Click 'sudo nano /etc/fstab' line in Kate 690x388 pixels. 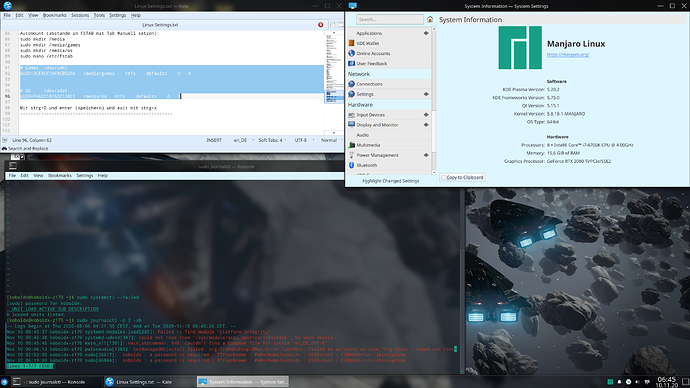(x=46, y=56)
